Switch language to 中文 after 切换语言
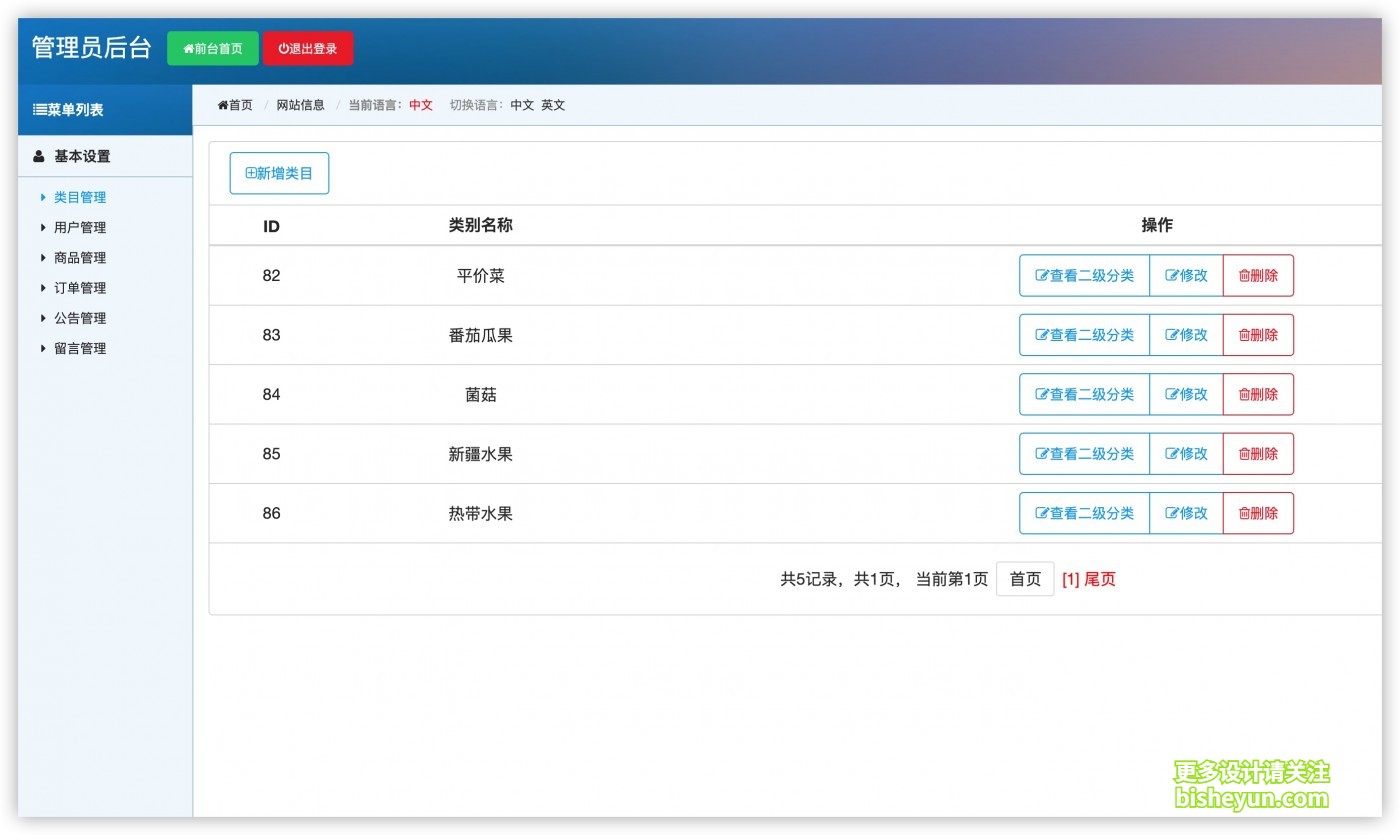Viewport: 1400px width, 835px height. [522, 105]
